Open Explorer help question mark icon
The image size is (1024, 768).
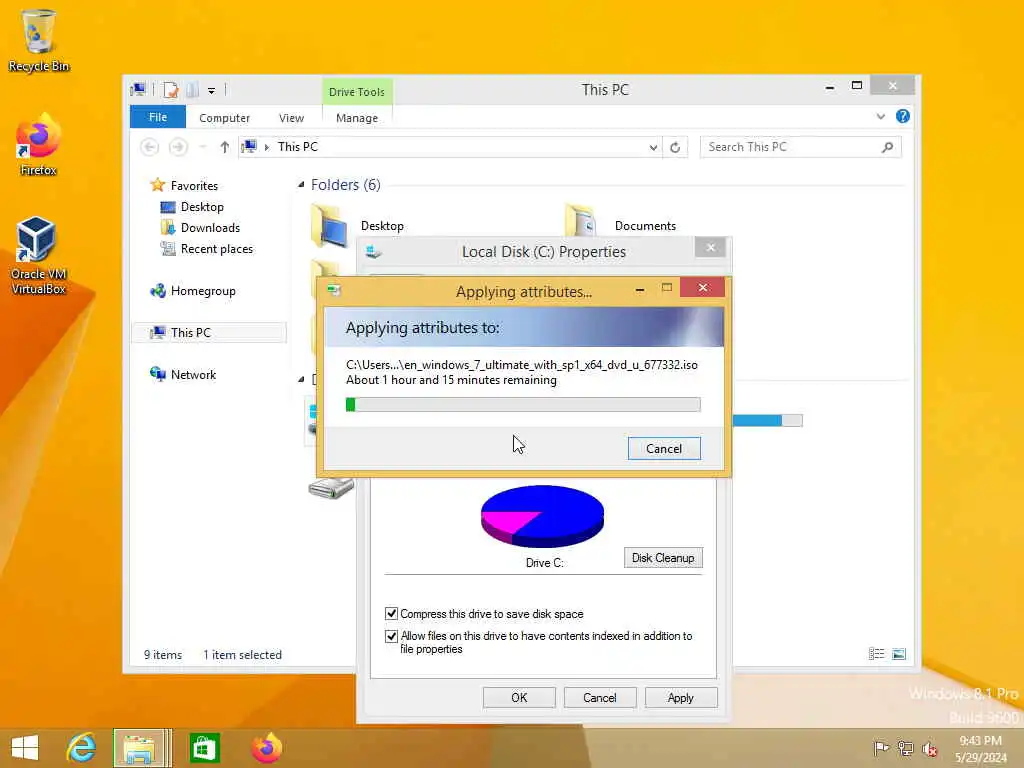903,116
